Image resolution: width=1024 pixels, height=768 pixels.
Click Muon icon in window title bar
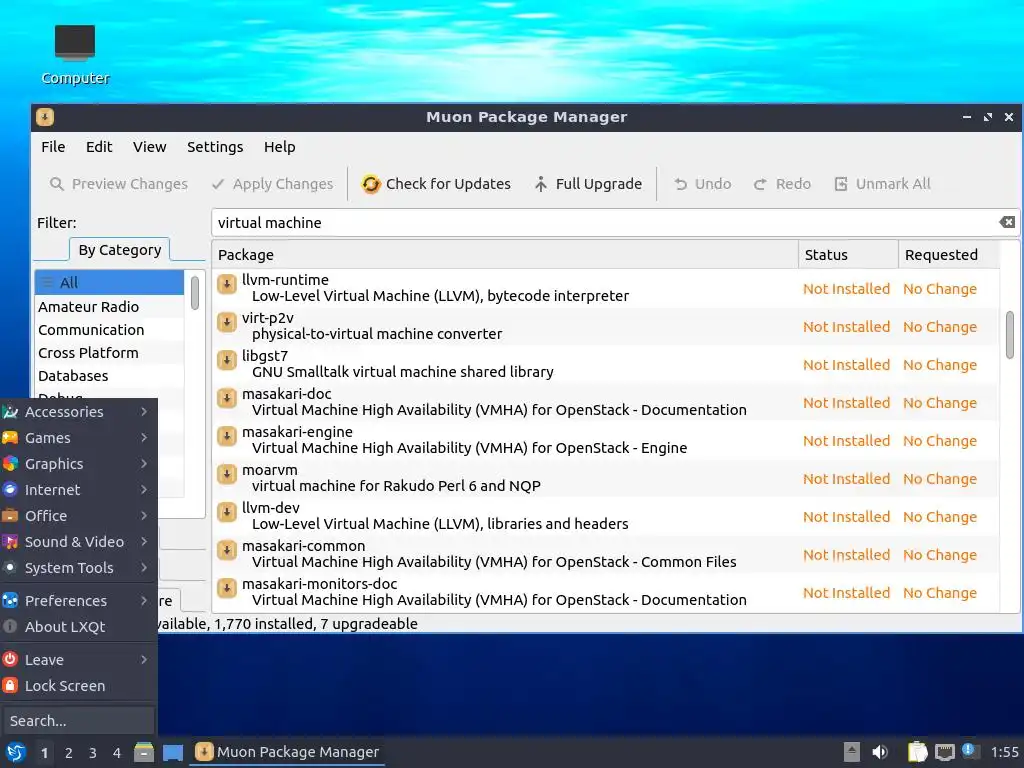tap(44, 117)
